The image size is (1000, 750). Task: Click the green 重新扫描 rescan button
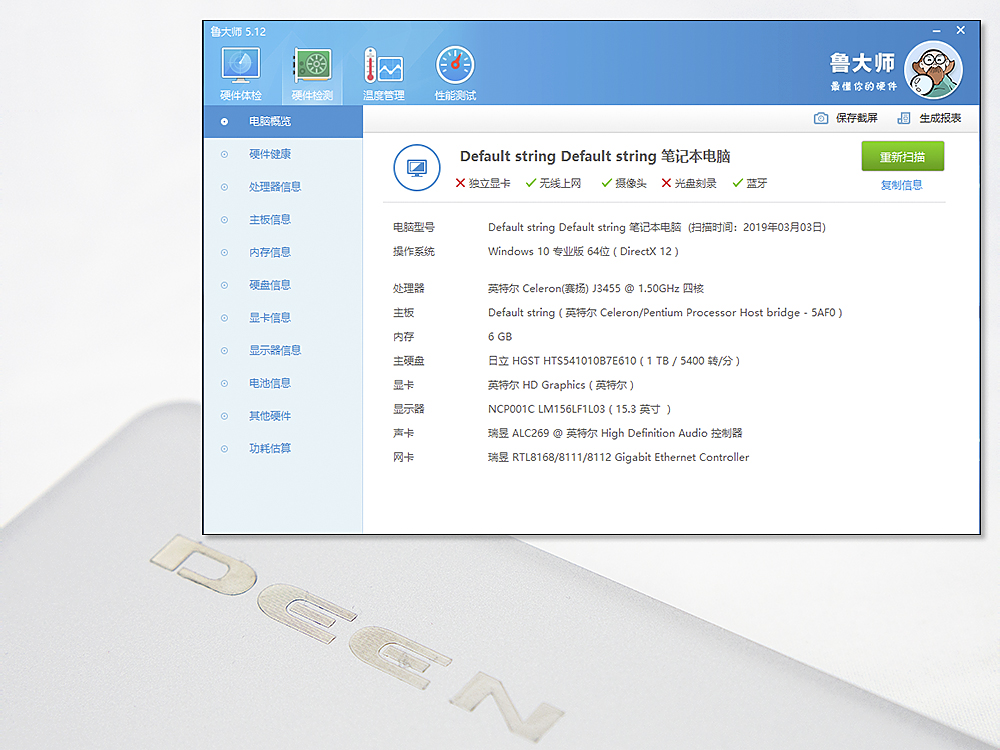902,156
